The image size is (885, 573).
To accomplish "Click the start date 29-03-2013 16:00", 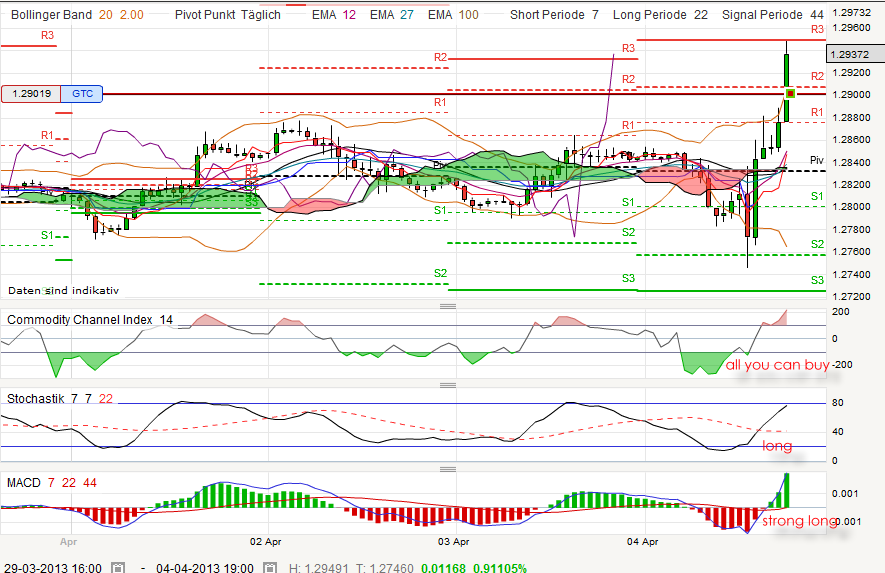I will coord(53,567).
